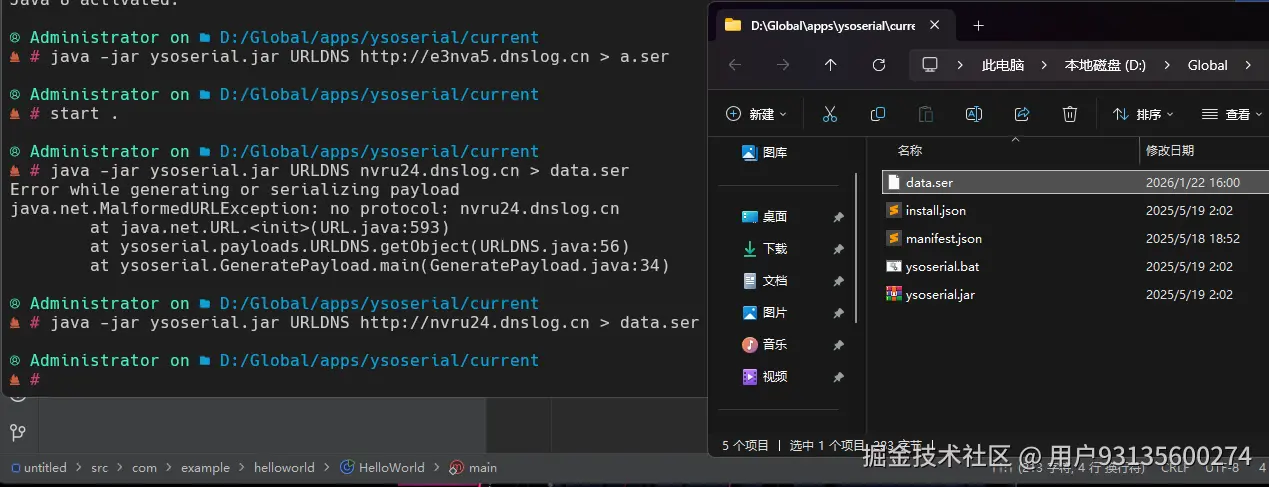Open the 排序 sort dropdown

[x=1143, y=114]
